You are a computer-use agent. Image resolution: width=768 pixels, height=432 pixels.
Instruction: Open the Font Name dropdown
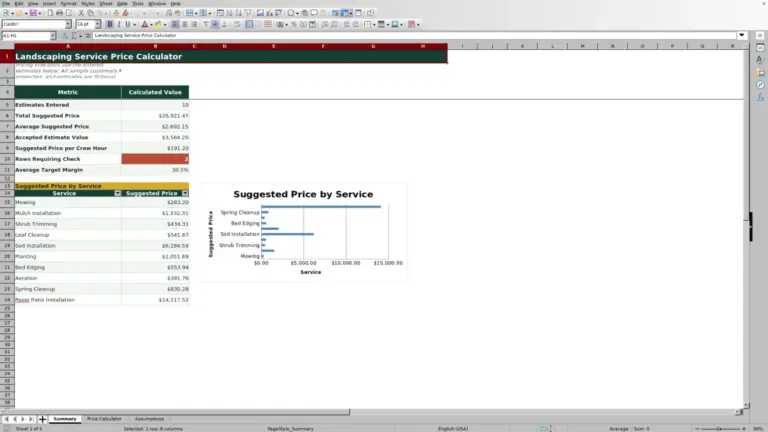[68, 24]
